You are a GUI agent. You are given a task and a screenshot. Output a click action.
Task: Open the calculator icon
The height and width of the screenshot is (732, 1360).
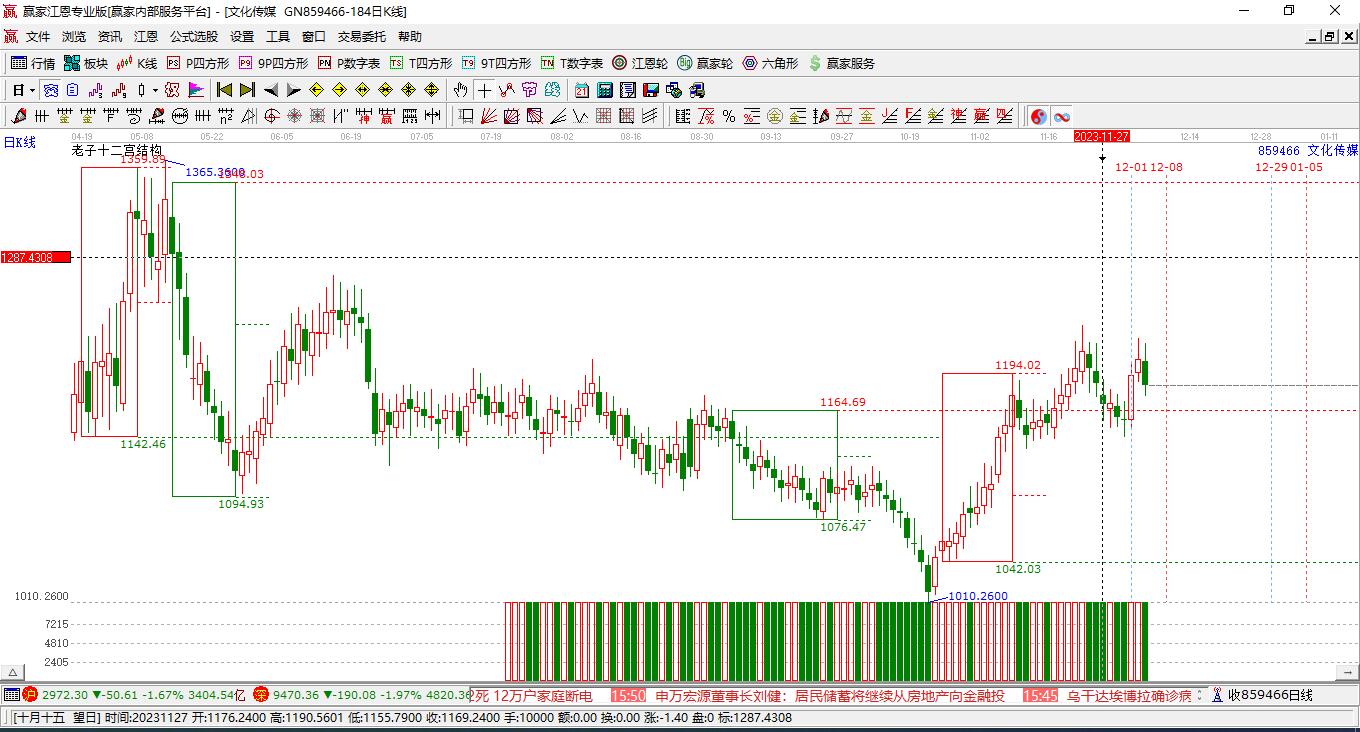pyautogui.click(x=604, y=90)
